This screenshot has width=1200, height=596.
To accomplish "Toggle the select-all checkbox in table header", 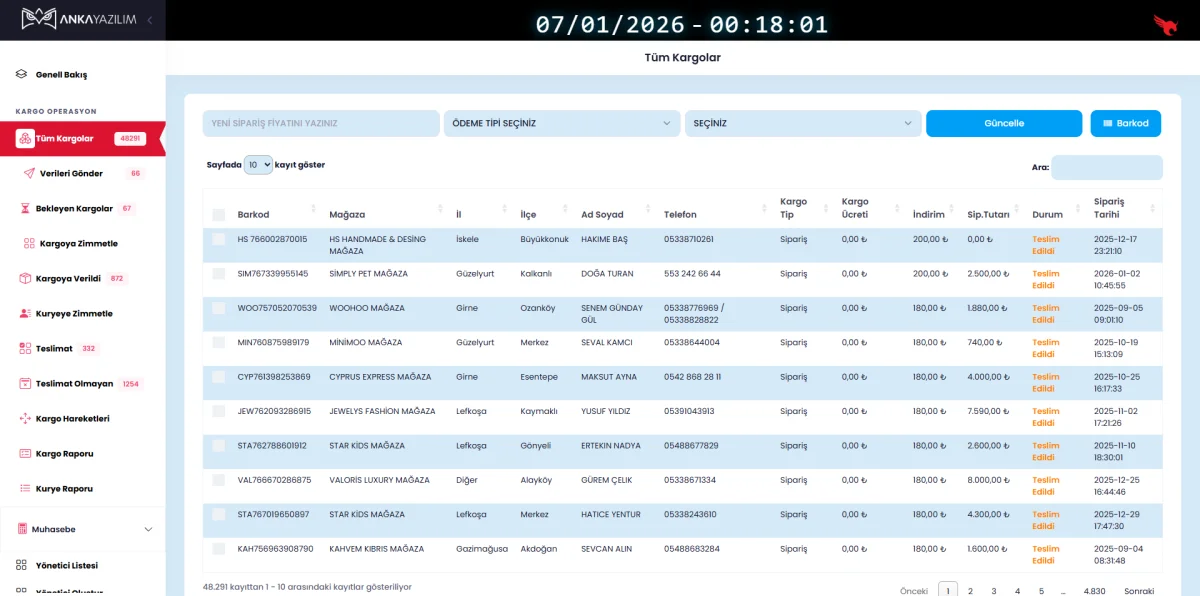I will tap(219, 215).
